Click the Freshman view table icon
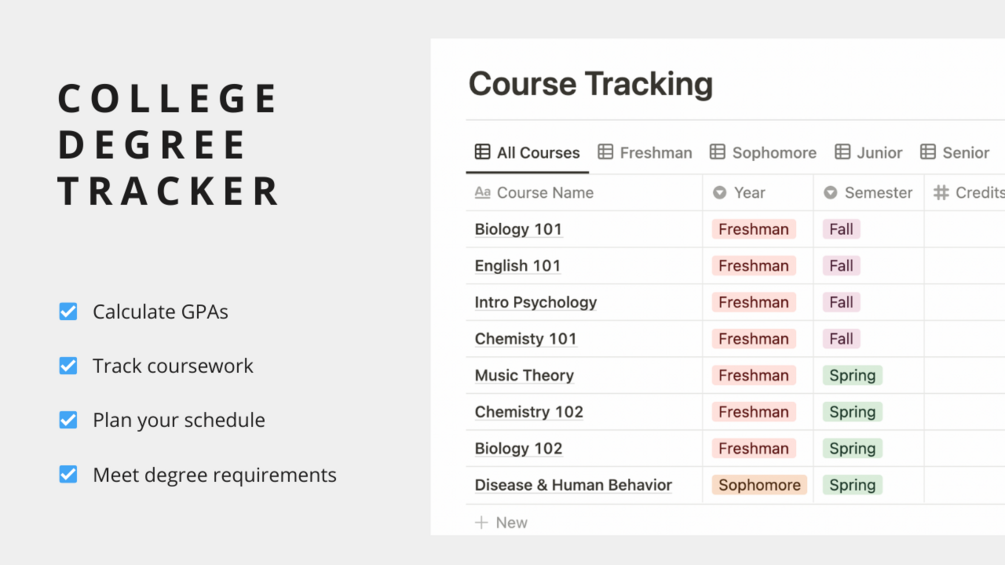The image size is (1005, 565). (606, 152)
